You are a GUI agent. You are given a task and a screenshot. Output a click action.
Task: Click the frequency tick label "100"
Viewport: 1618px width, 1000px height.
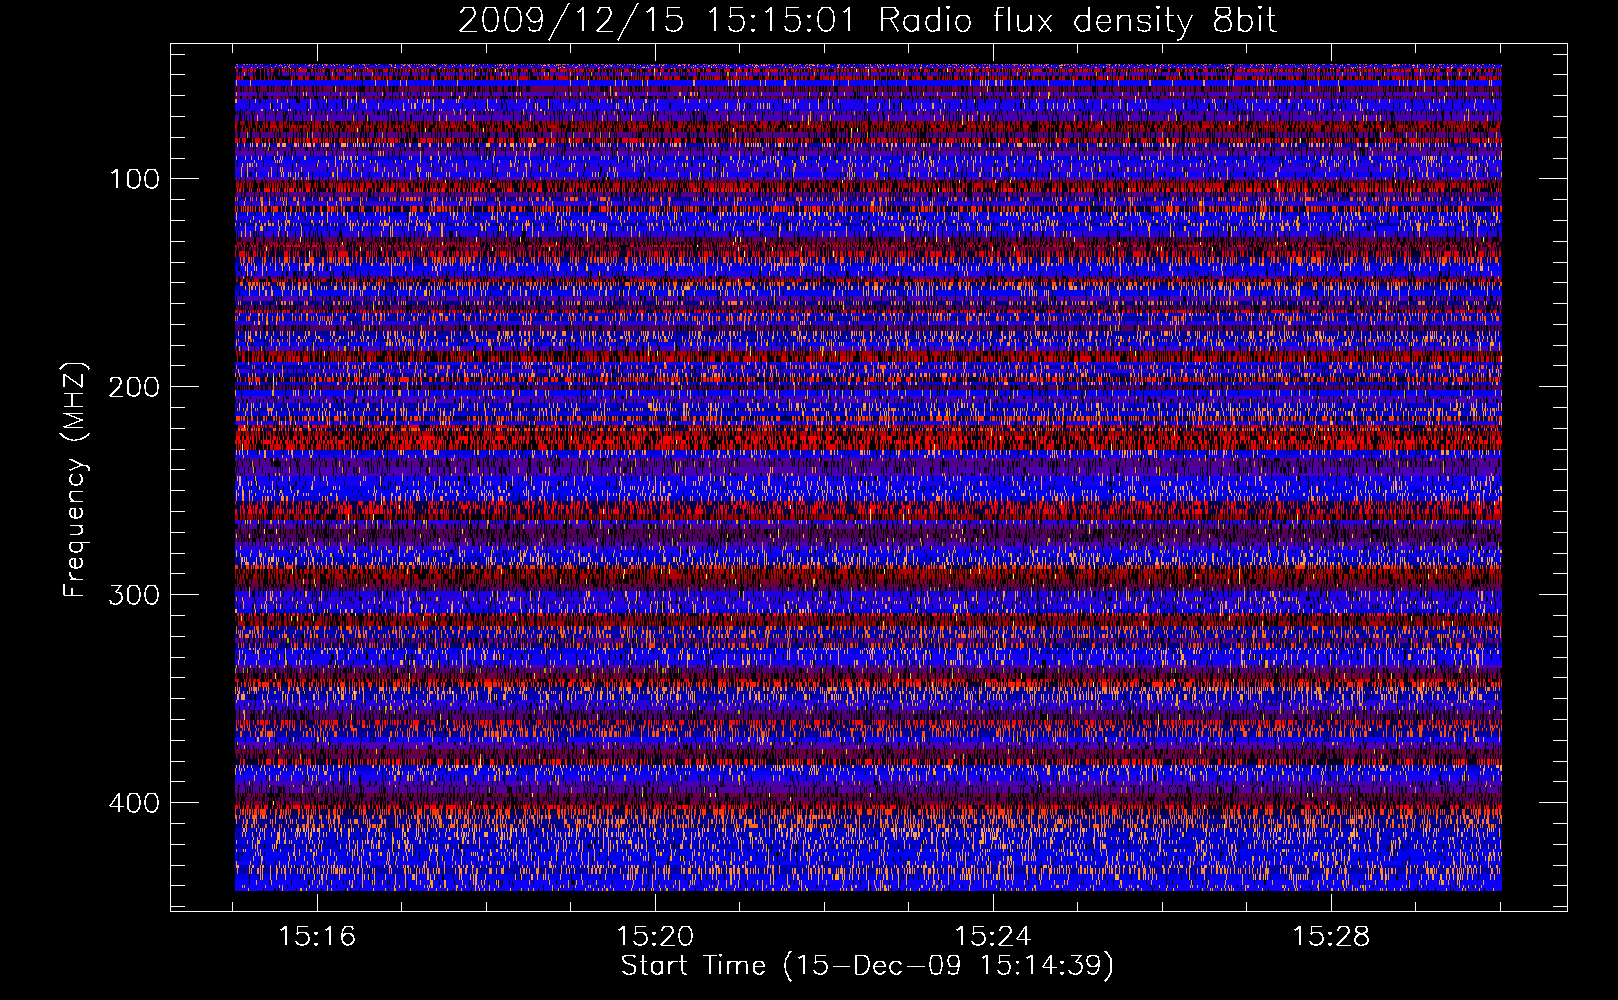pyautogui.click(x=134, y=180)
